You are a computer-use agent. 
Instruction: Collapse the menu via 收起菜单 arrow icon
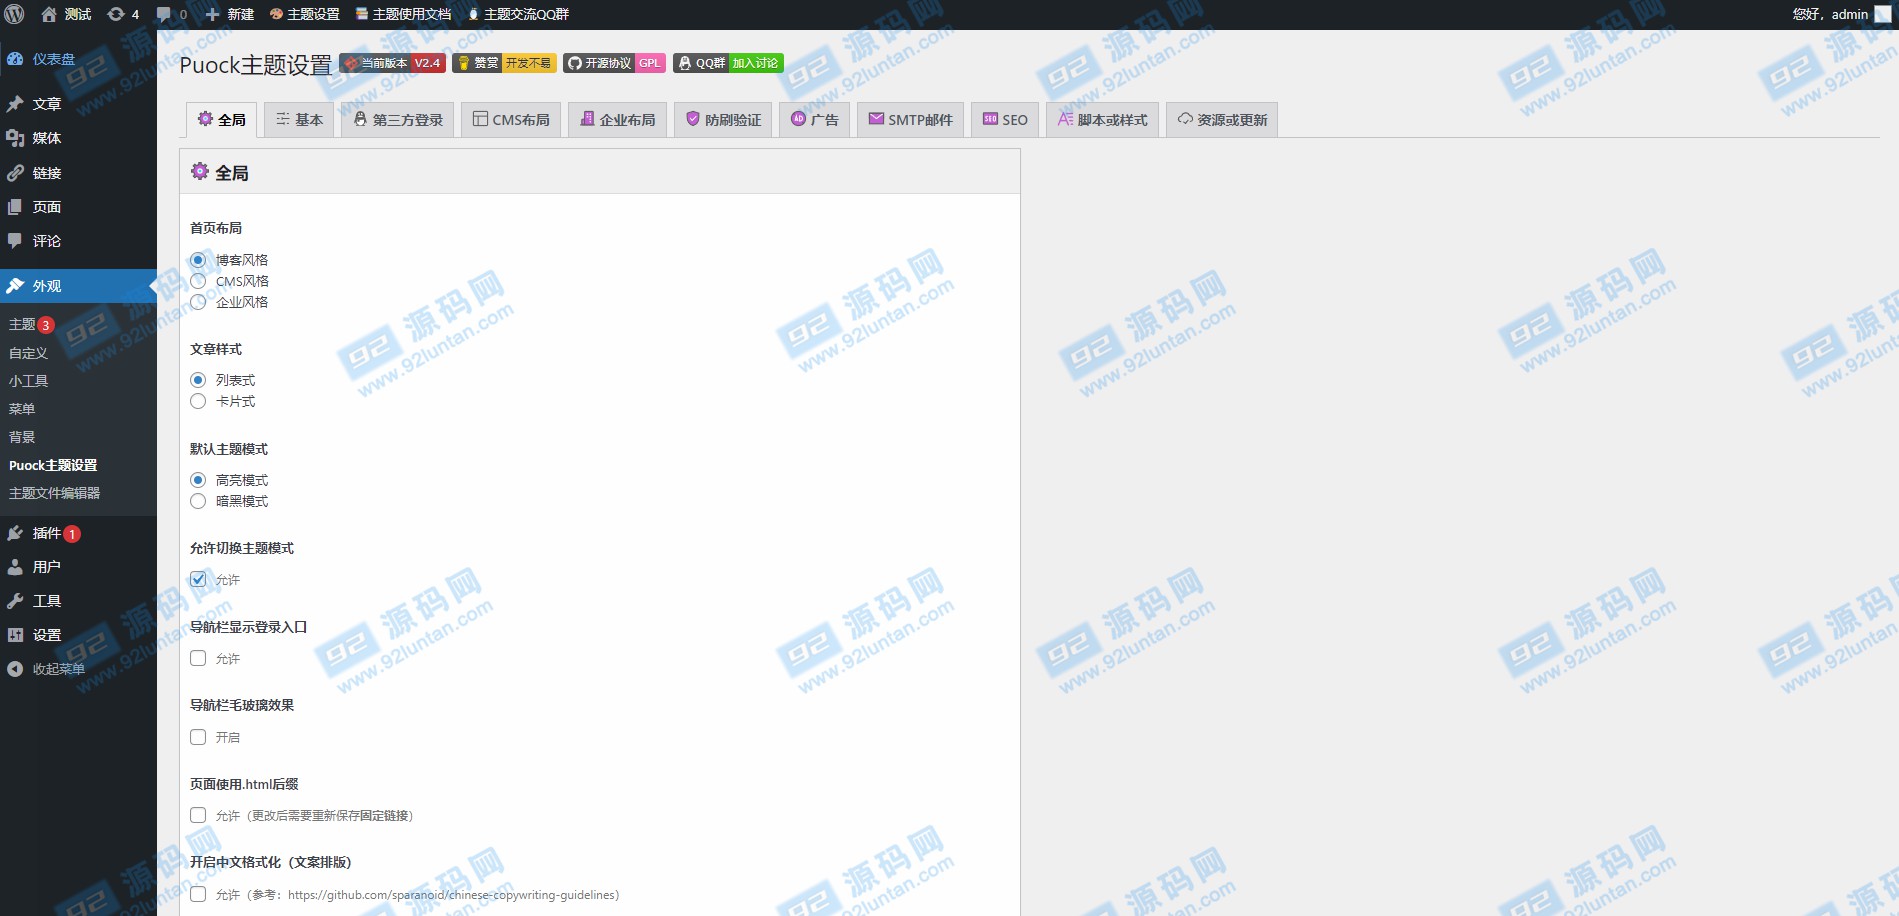(15, 669)
